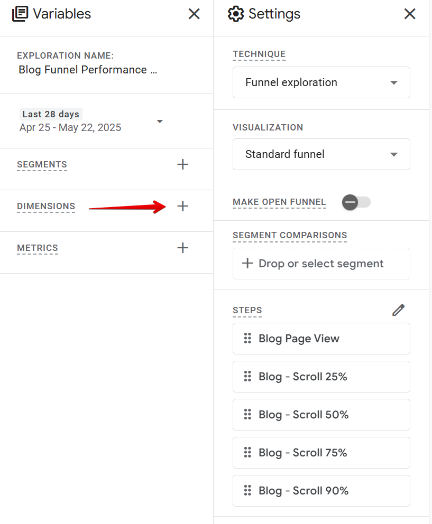This screenshot has width=432, height=524.
Task: Add a new dimension with plus icon
Action: 182,206
